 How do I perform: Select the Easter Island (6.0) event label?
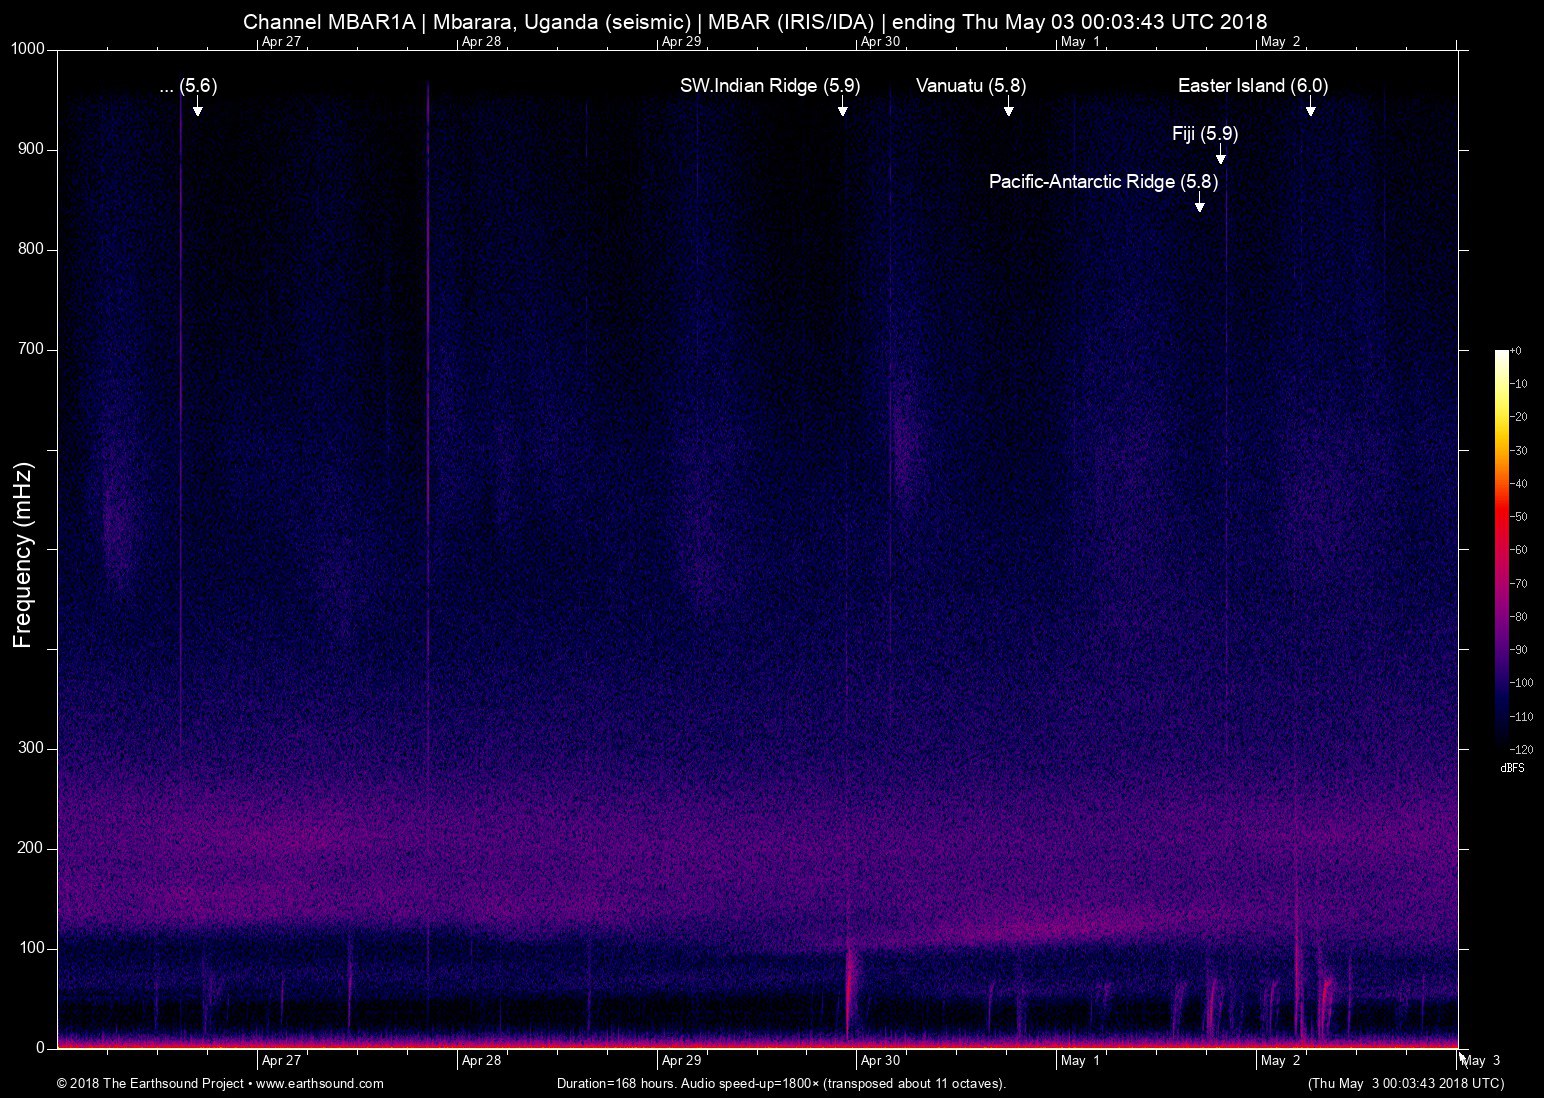coord(1252,86)
